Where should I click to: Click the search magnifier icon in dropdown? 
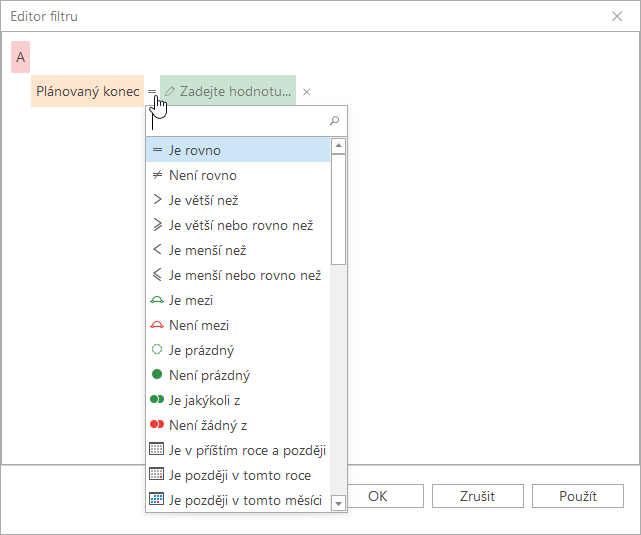[x=334, y=121]
